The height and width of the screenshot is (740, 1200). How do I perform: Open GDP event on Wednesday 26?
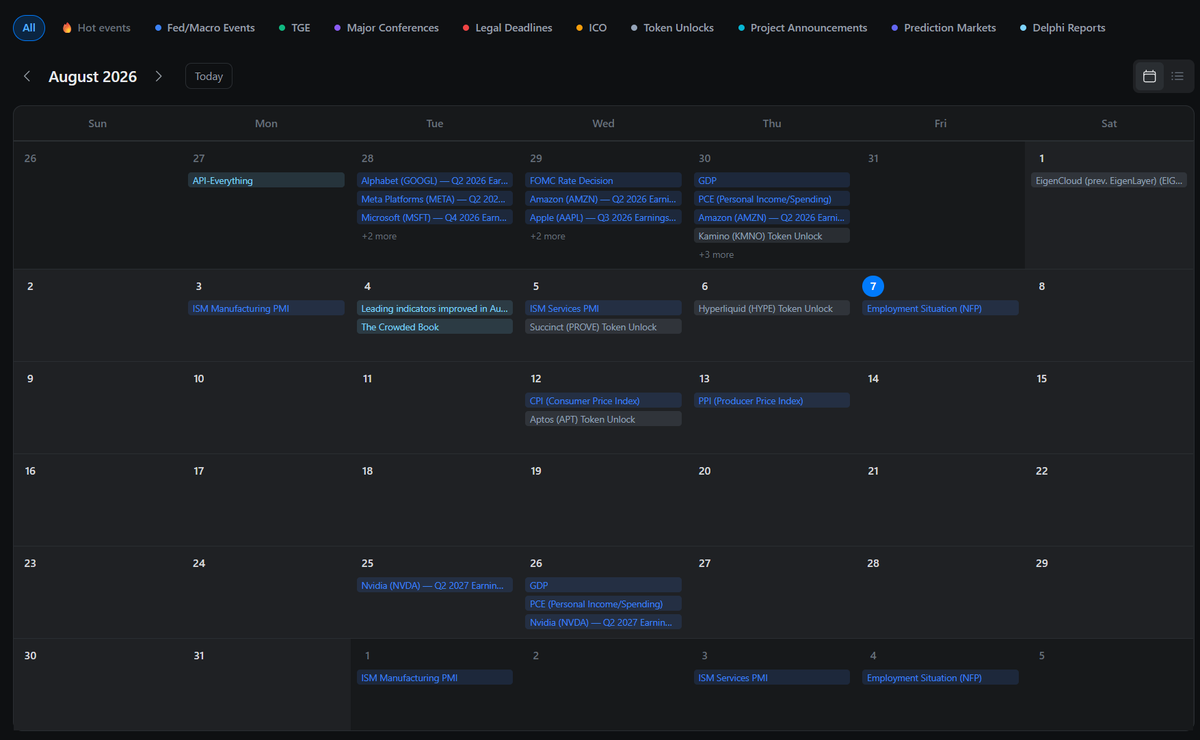603,585
